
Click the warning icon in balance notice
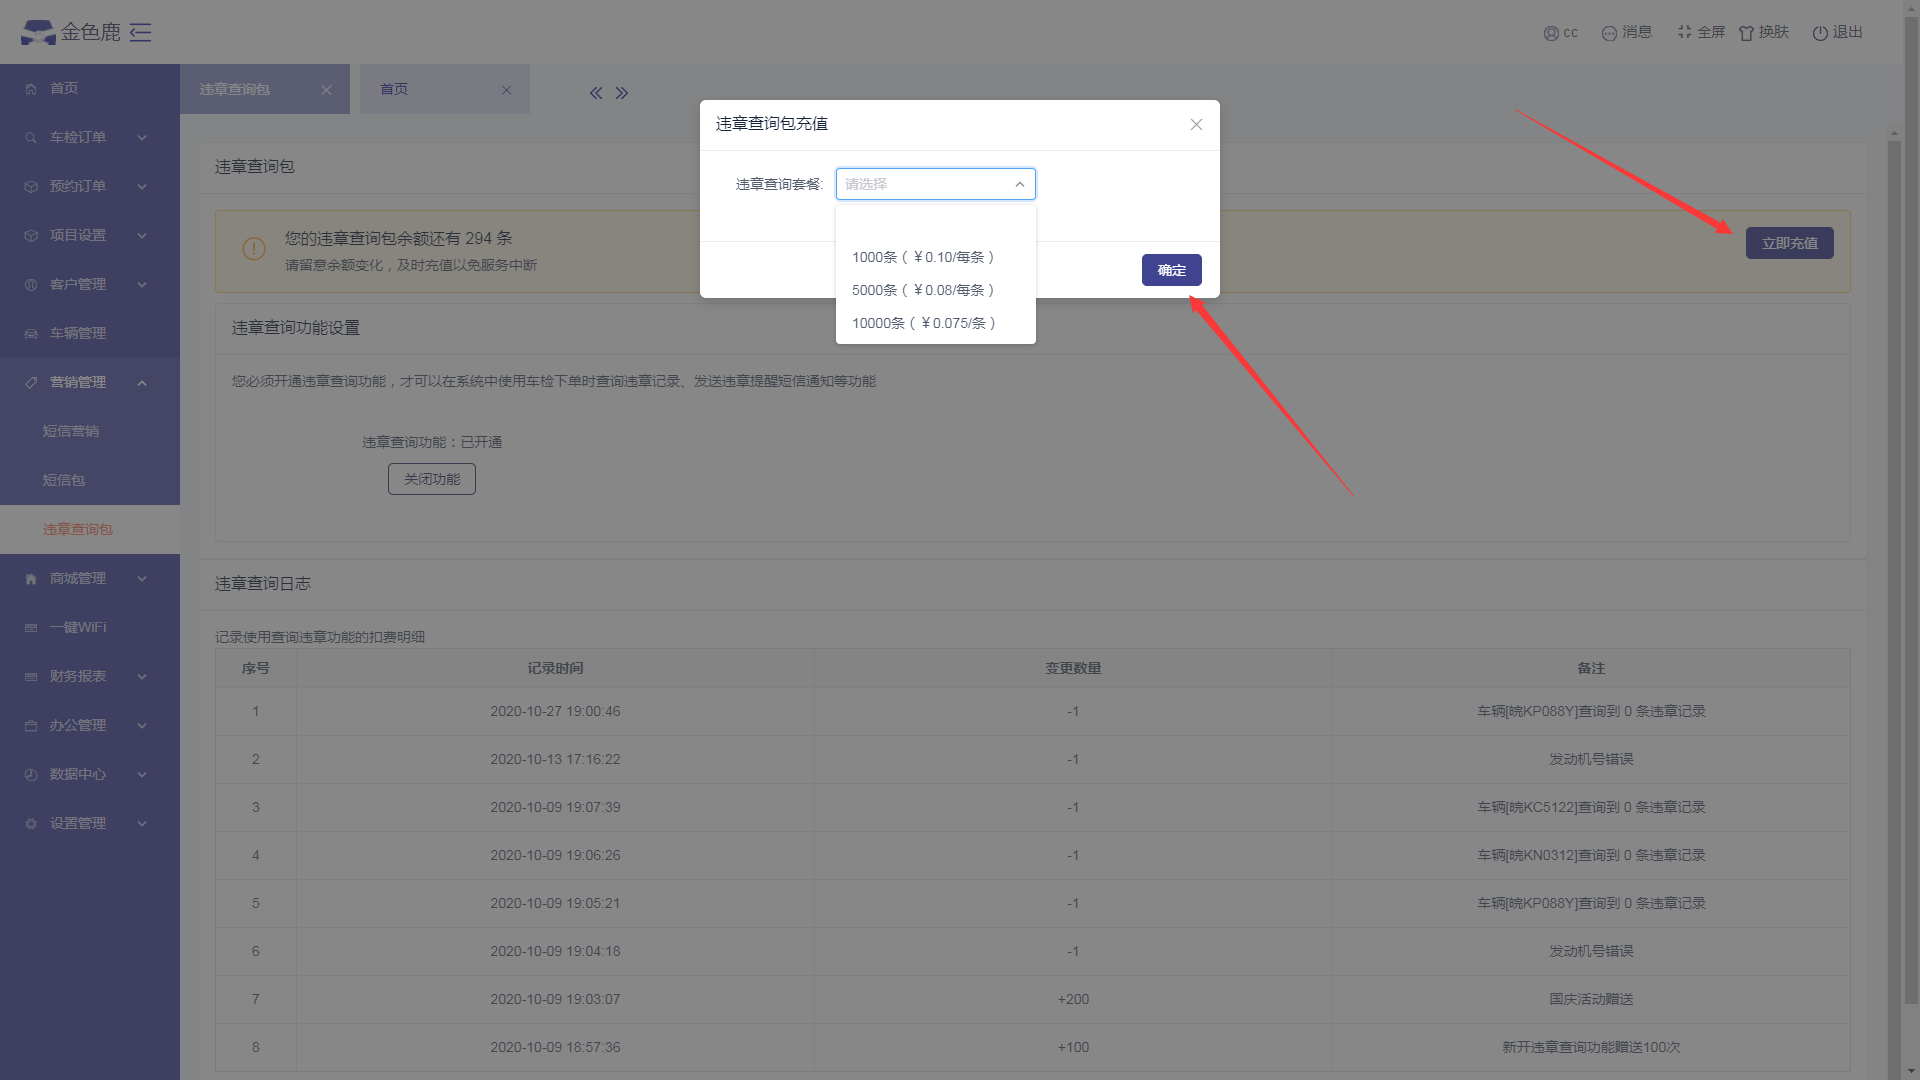(x=254, y=248)
